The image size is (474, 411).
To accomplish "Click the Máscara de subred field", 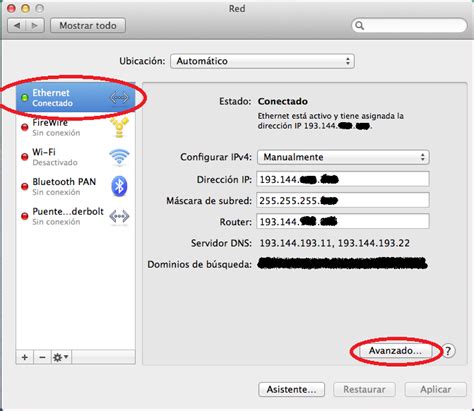I will [343, 200].
